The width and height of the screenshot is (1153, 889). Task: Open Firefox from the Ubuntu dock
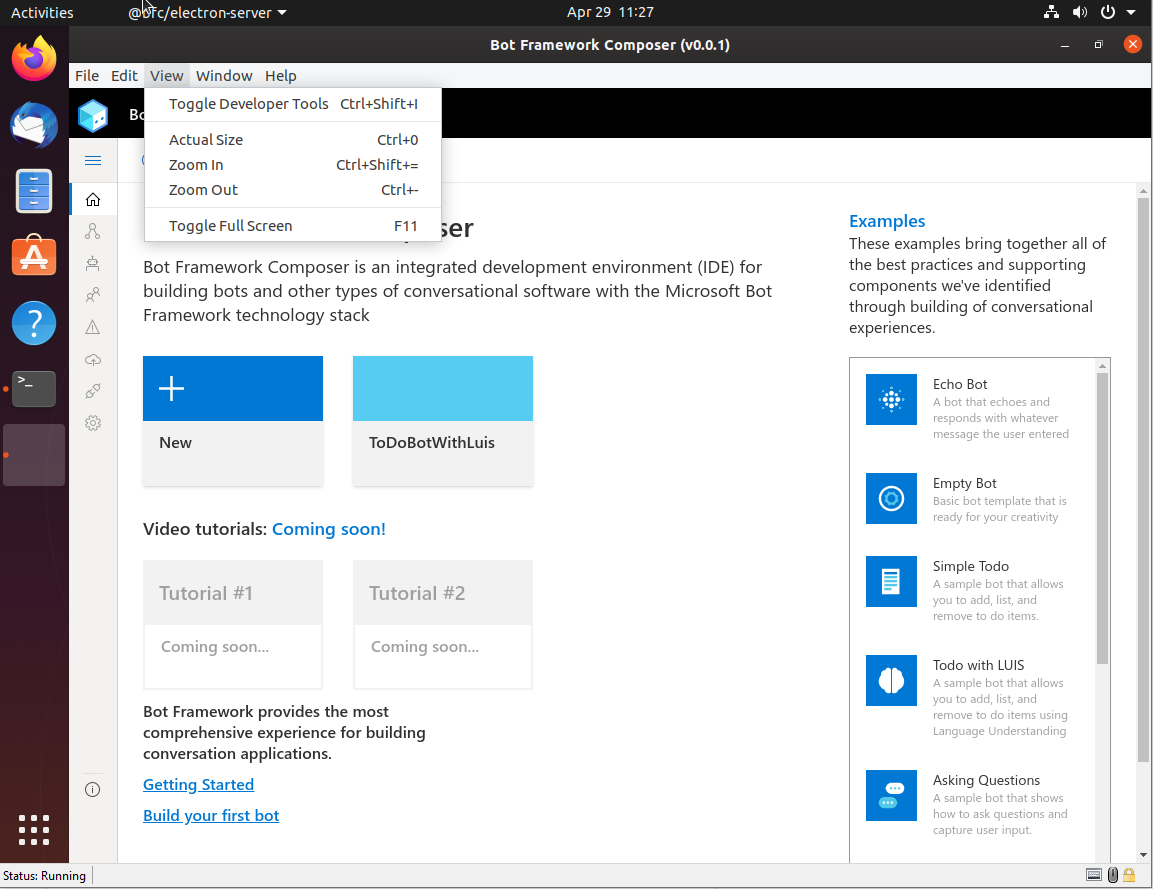click(x=34, y=59)
